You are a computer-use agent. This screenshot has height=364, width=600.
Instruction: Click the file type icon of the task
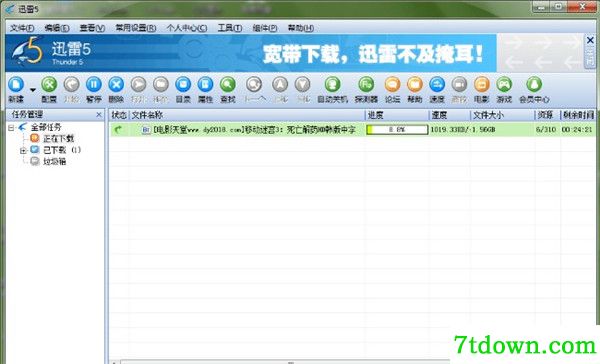tap(146, 130)
